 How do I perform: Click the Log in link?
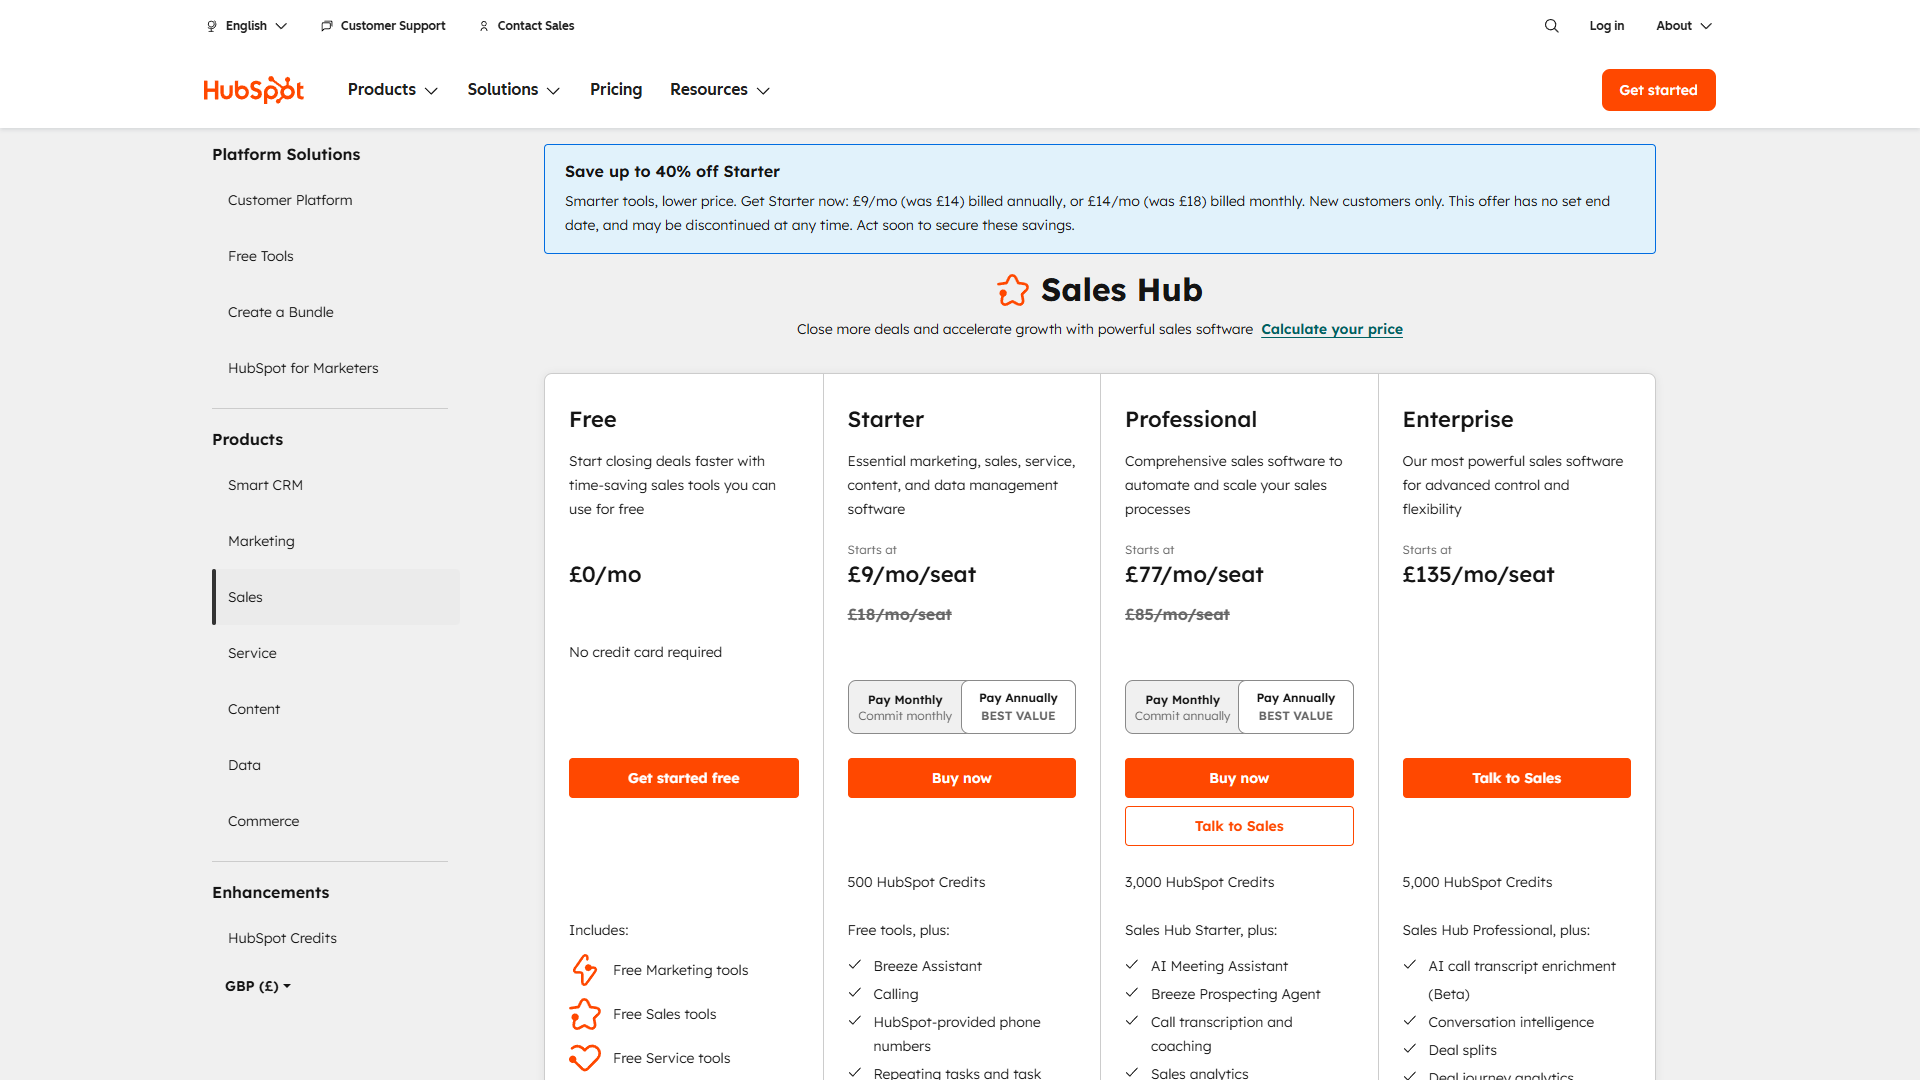point(1606,26)
